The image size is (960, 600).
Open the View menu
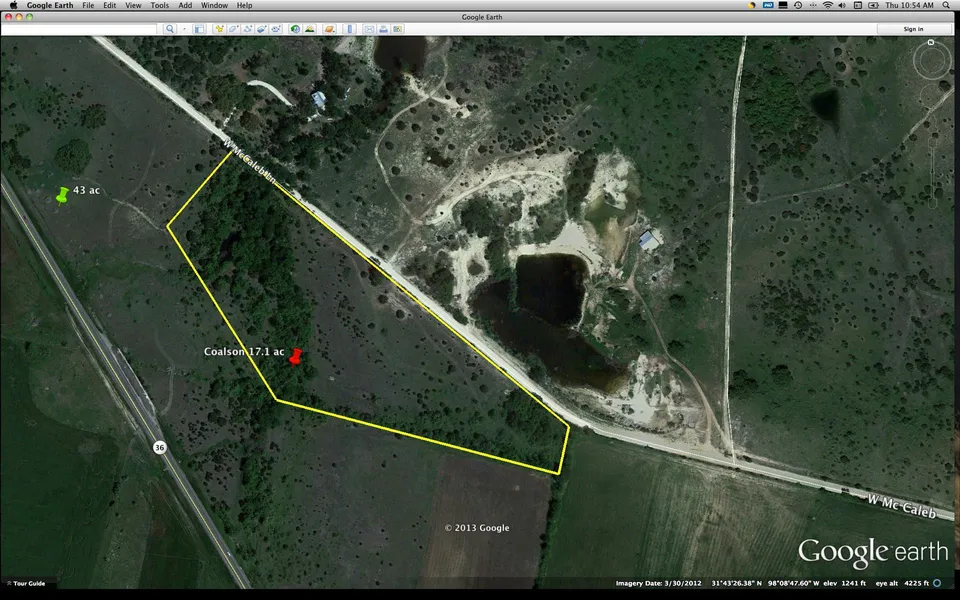tap(132, 5)
